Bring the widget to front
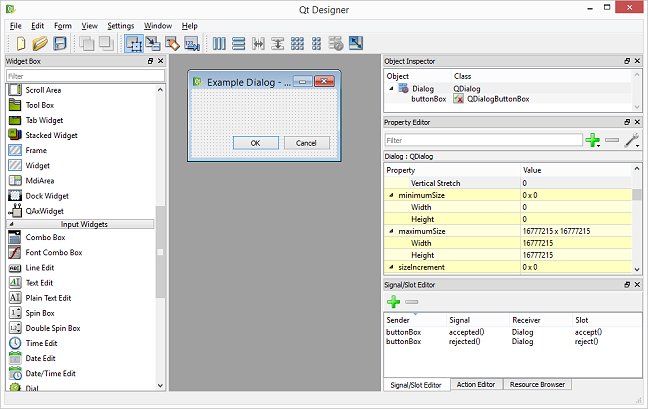This screenshot has height=409, width=648. click(106, 43)
